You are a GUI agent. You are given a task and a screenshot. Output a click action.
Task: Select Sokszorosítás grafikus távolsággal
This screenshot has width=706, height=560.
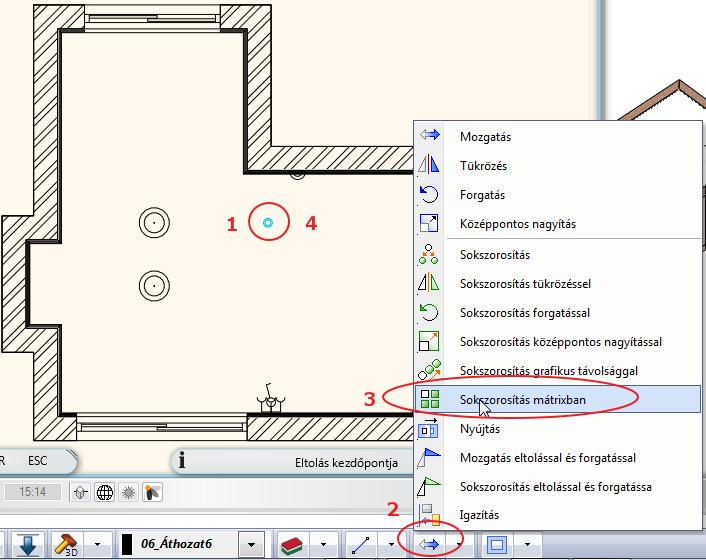(x=557, y=371)
